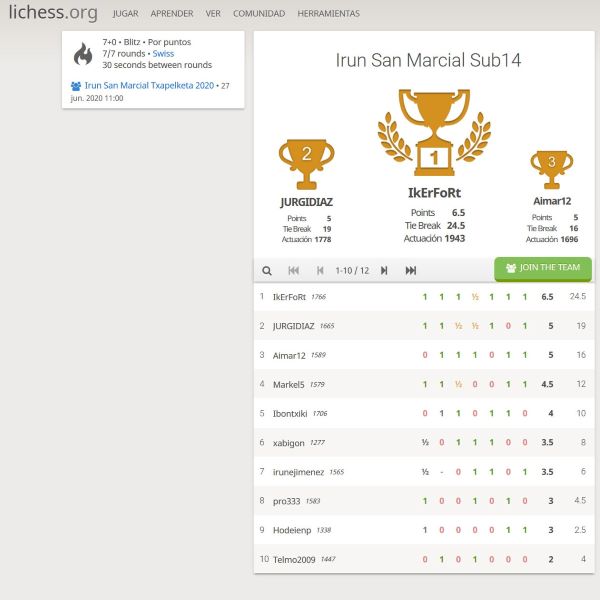Open podium player JURGIDIAZ profile
This screenshot has width=600, height=600.
(306, 202)
